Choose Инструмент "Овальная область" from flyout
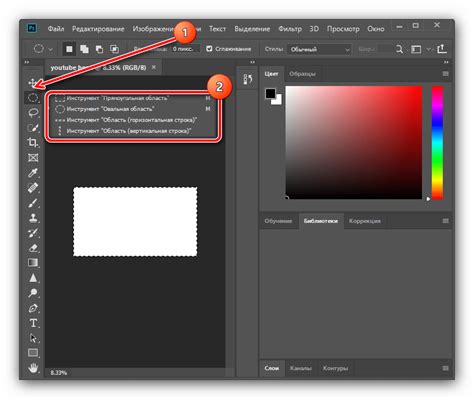474x399 pixels. tap(133, 109)
